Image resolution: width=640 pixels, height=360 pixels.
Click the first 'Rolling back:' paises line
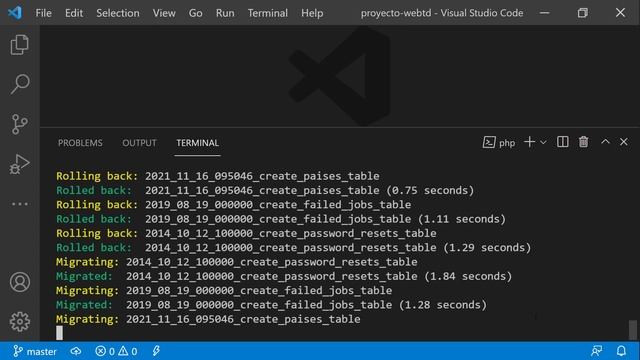click(218, 176)
